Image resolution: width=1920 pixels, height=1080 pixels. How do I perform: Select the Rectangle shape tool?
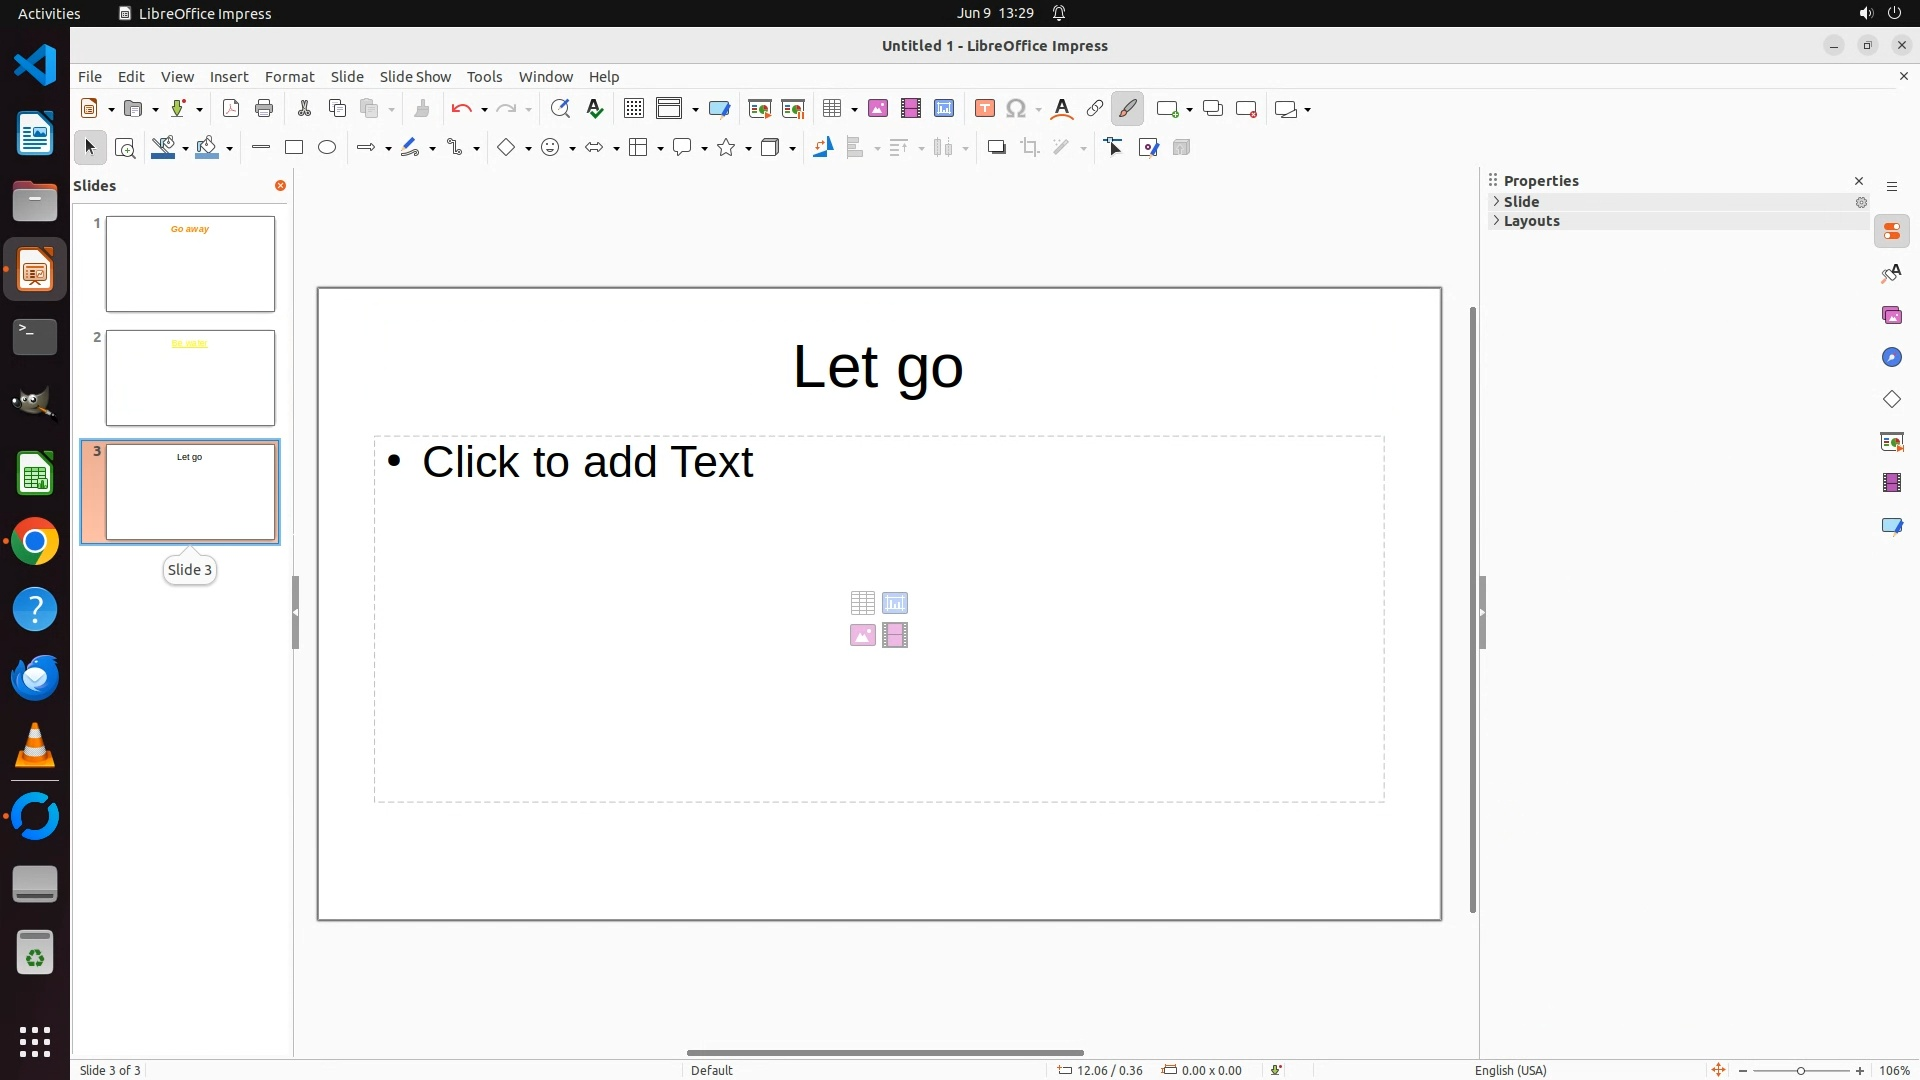click(294, 148)
